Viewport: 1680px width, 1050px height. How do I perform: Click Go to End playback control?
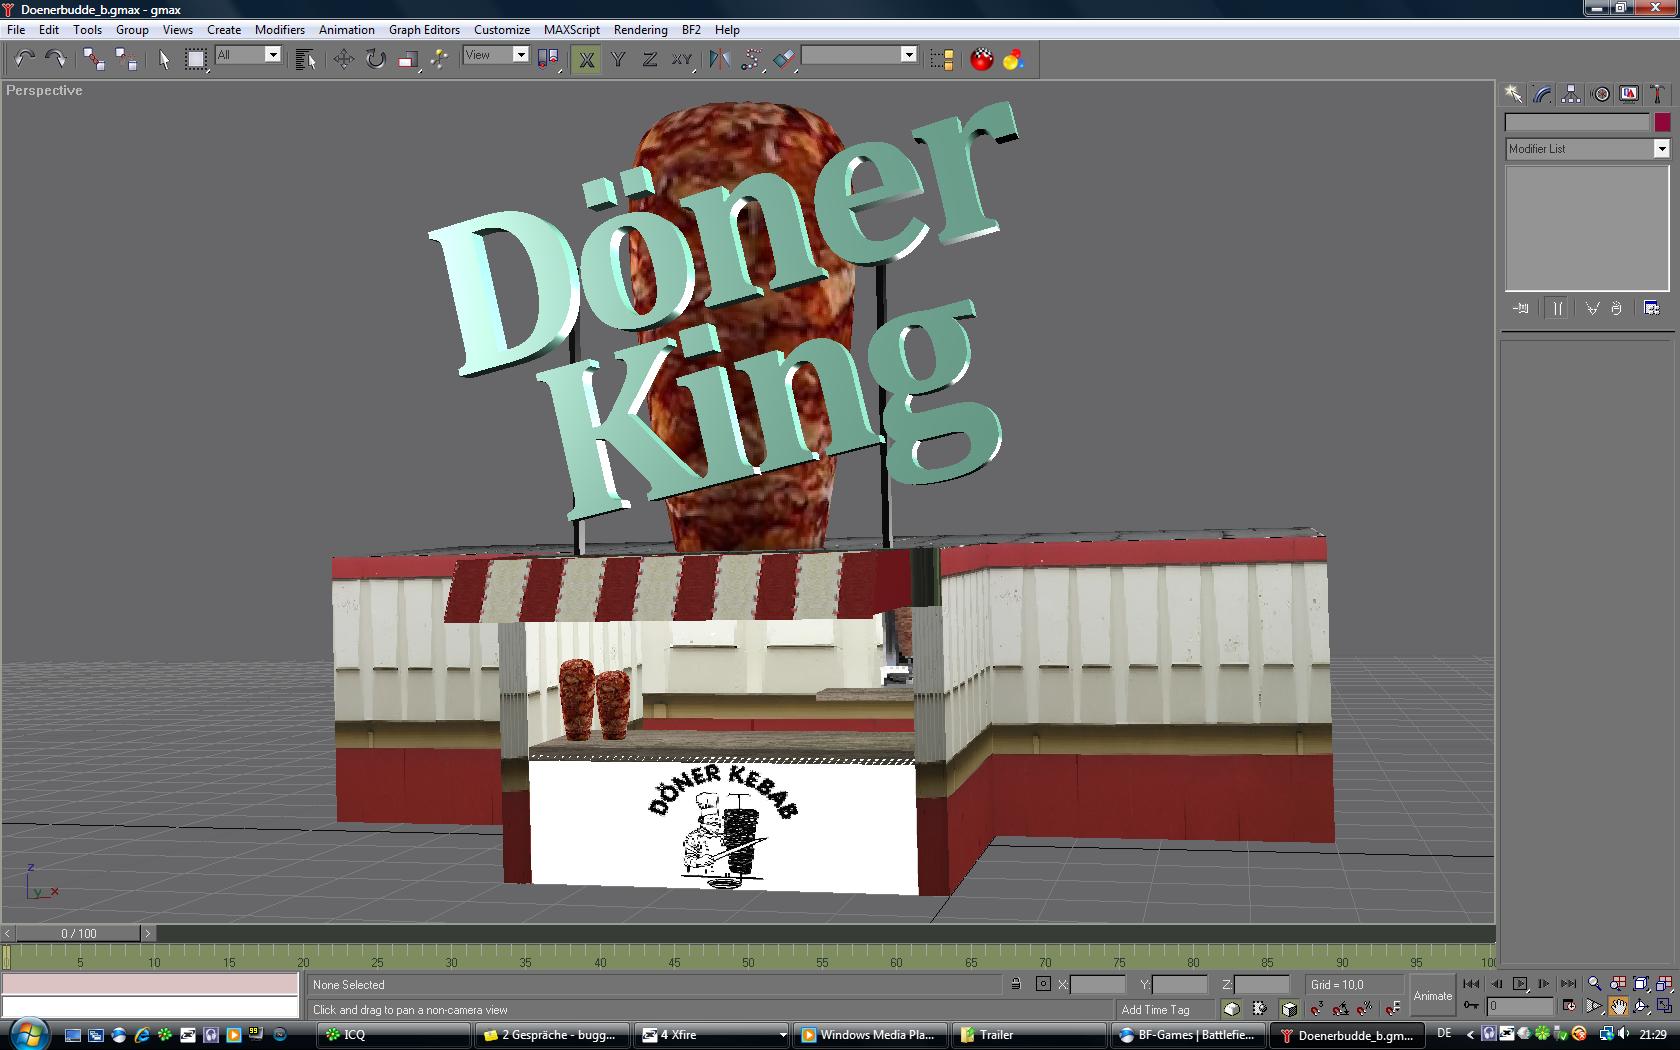point(1569,984)
